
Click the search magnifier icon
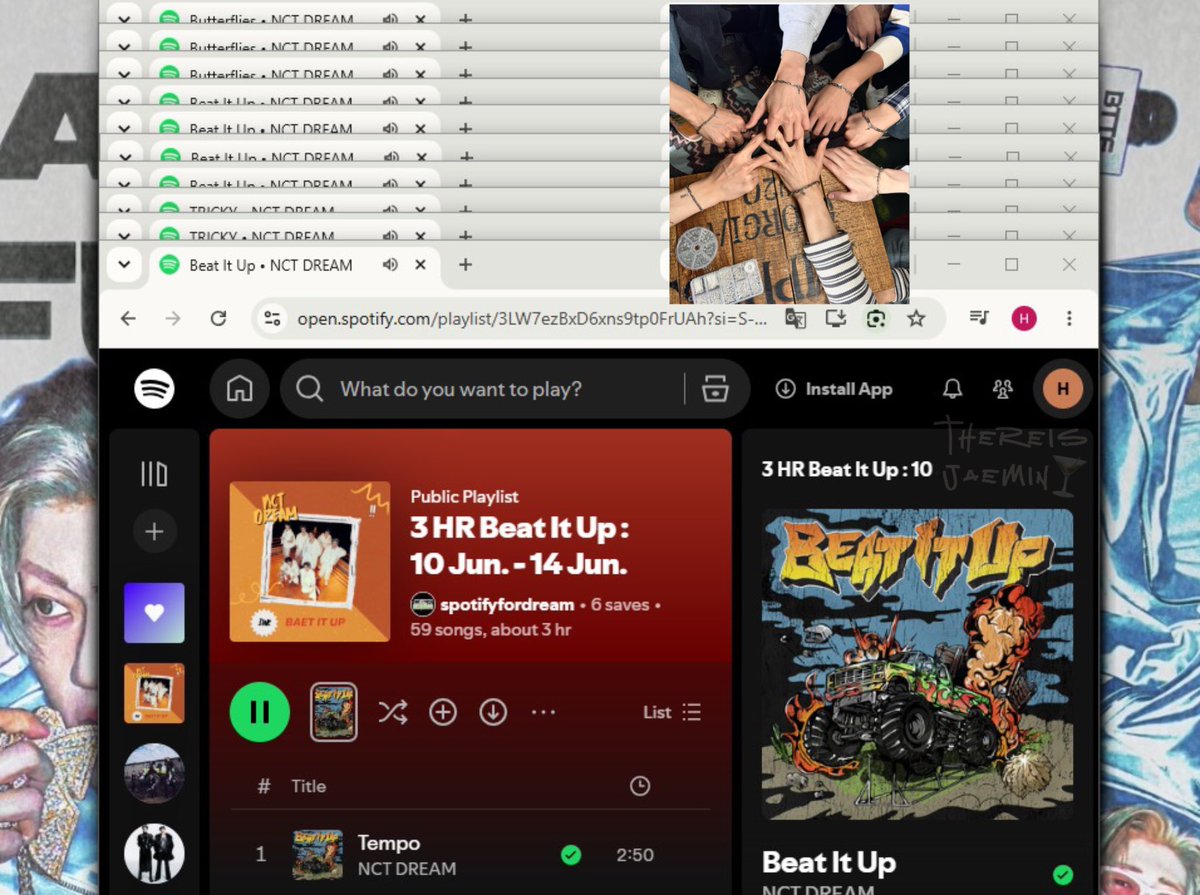click(x=310, y=389)
